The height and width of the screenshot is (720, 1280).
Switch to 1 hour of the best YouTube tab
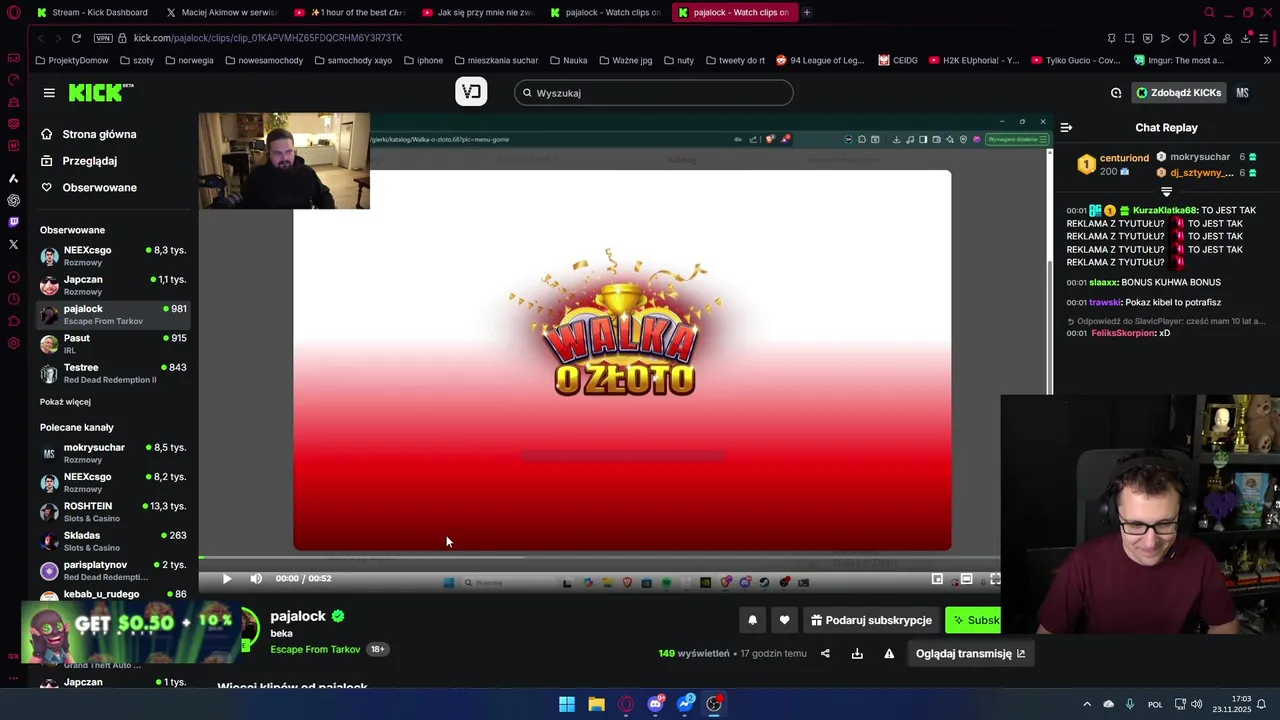(x=350, y=12)
